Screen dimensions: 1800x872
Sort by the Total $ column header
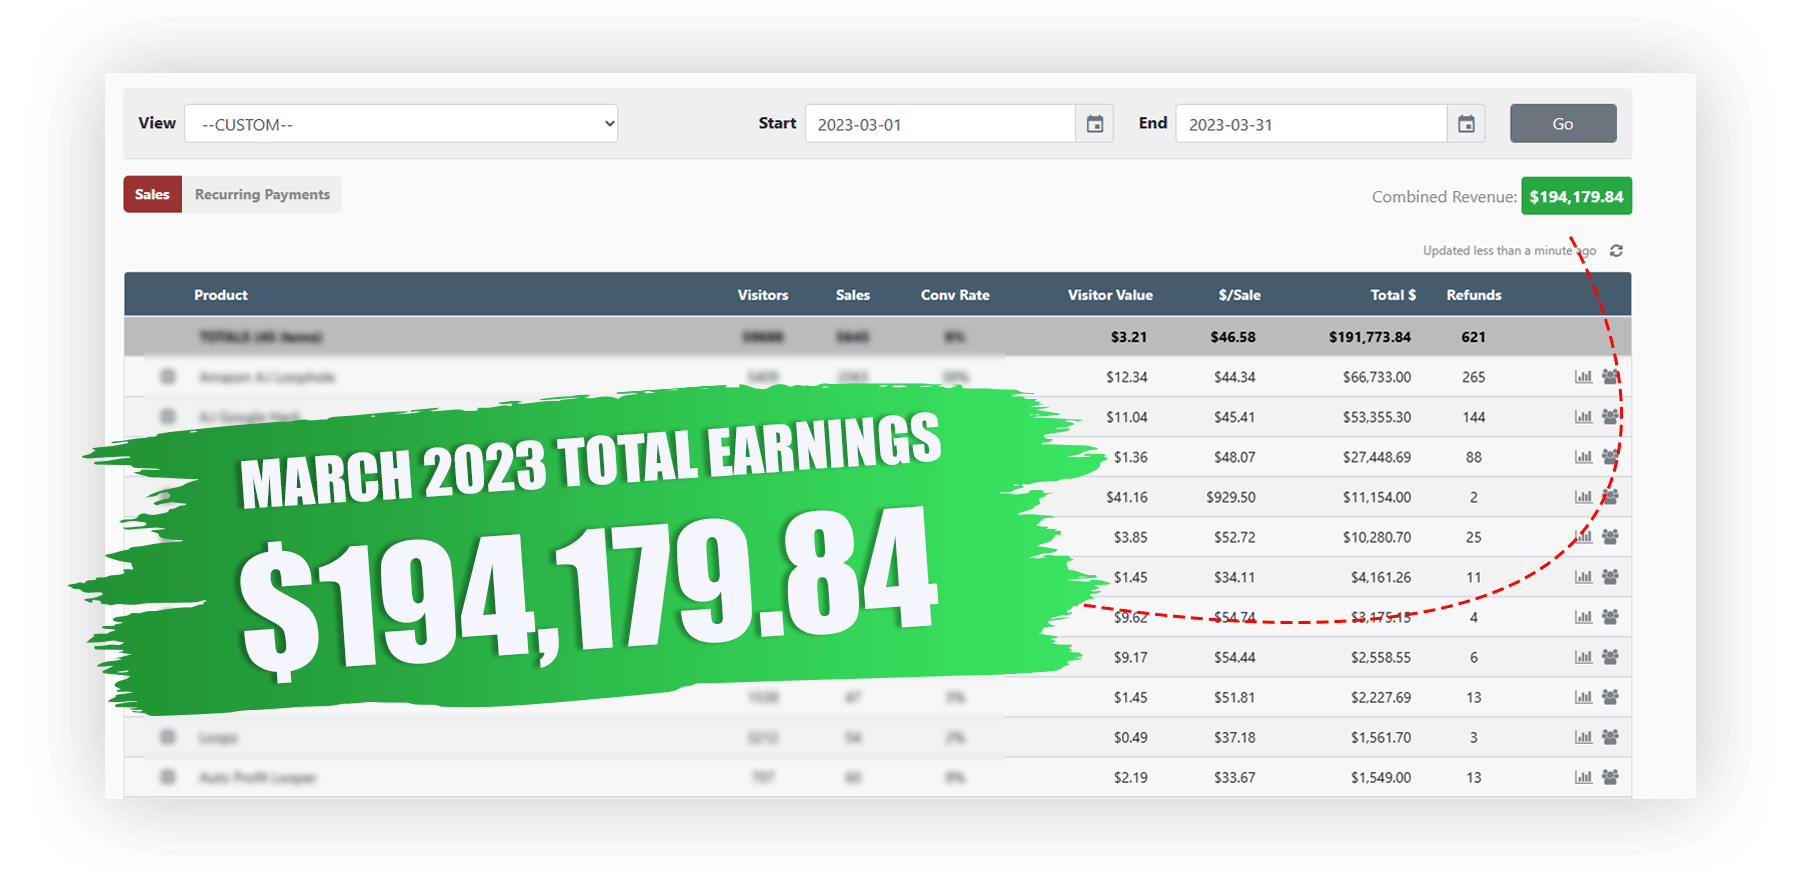1392,295
